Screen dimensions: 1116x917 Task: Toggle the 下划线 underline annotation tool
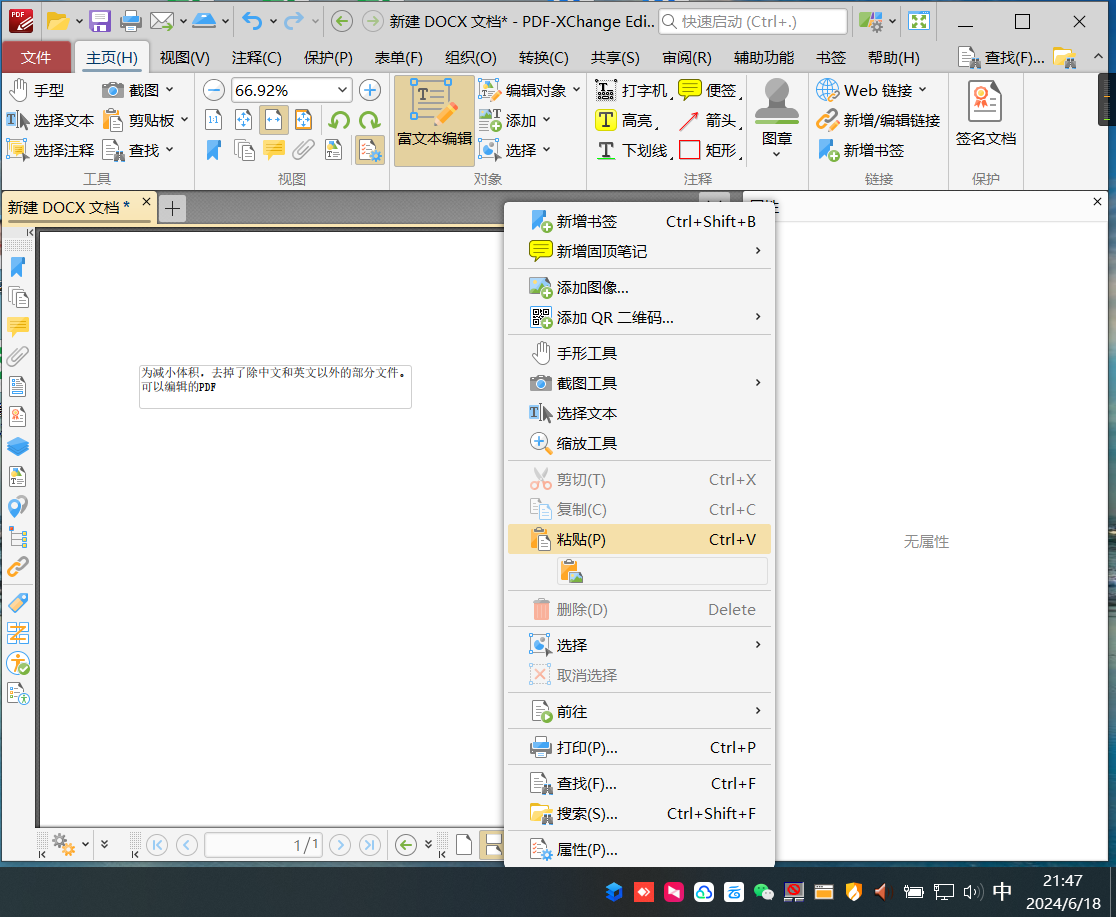click(631, 150)
